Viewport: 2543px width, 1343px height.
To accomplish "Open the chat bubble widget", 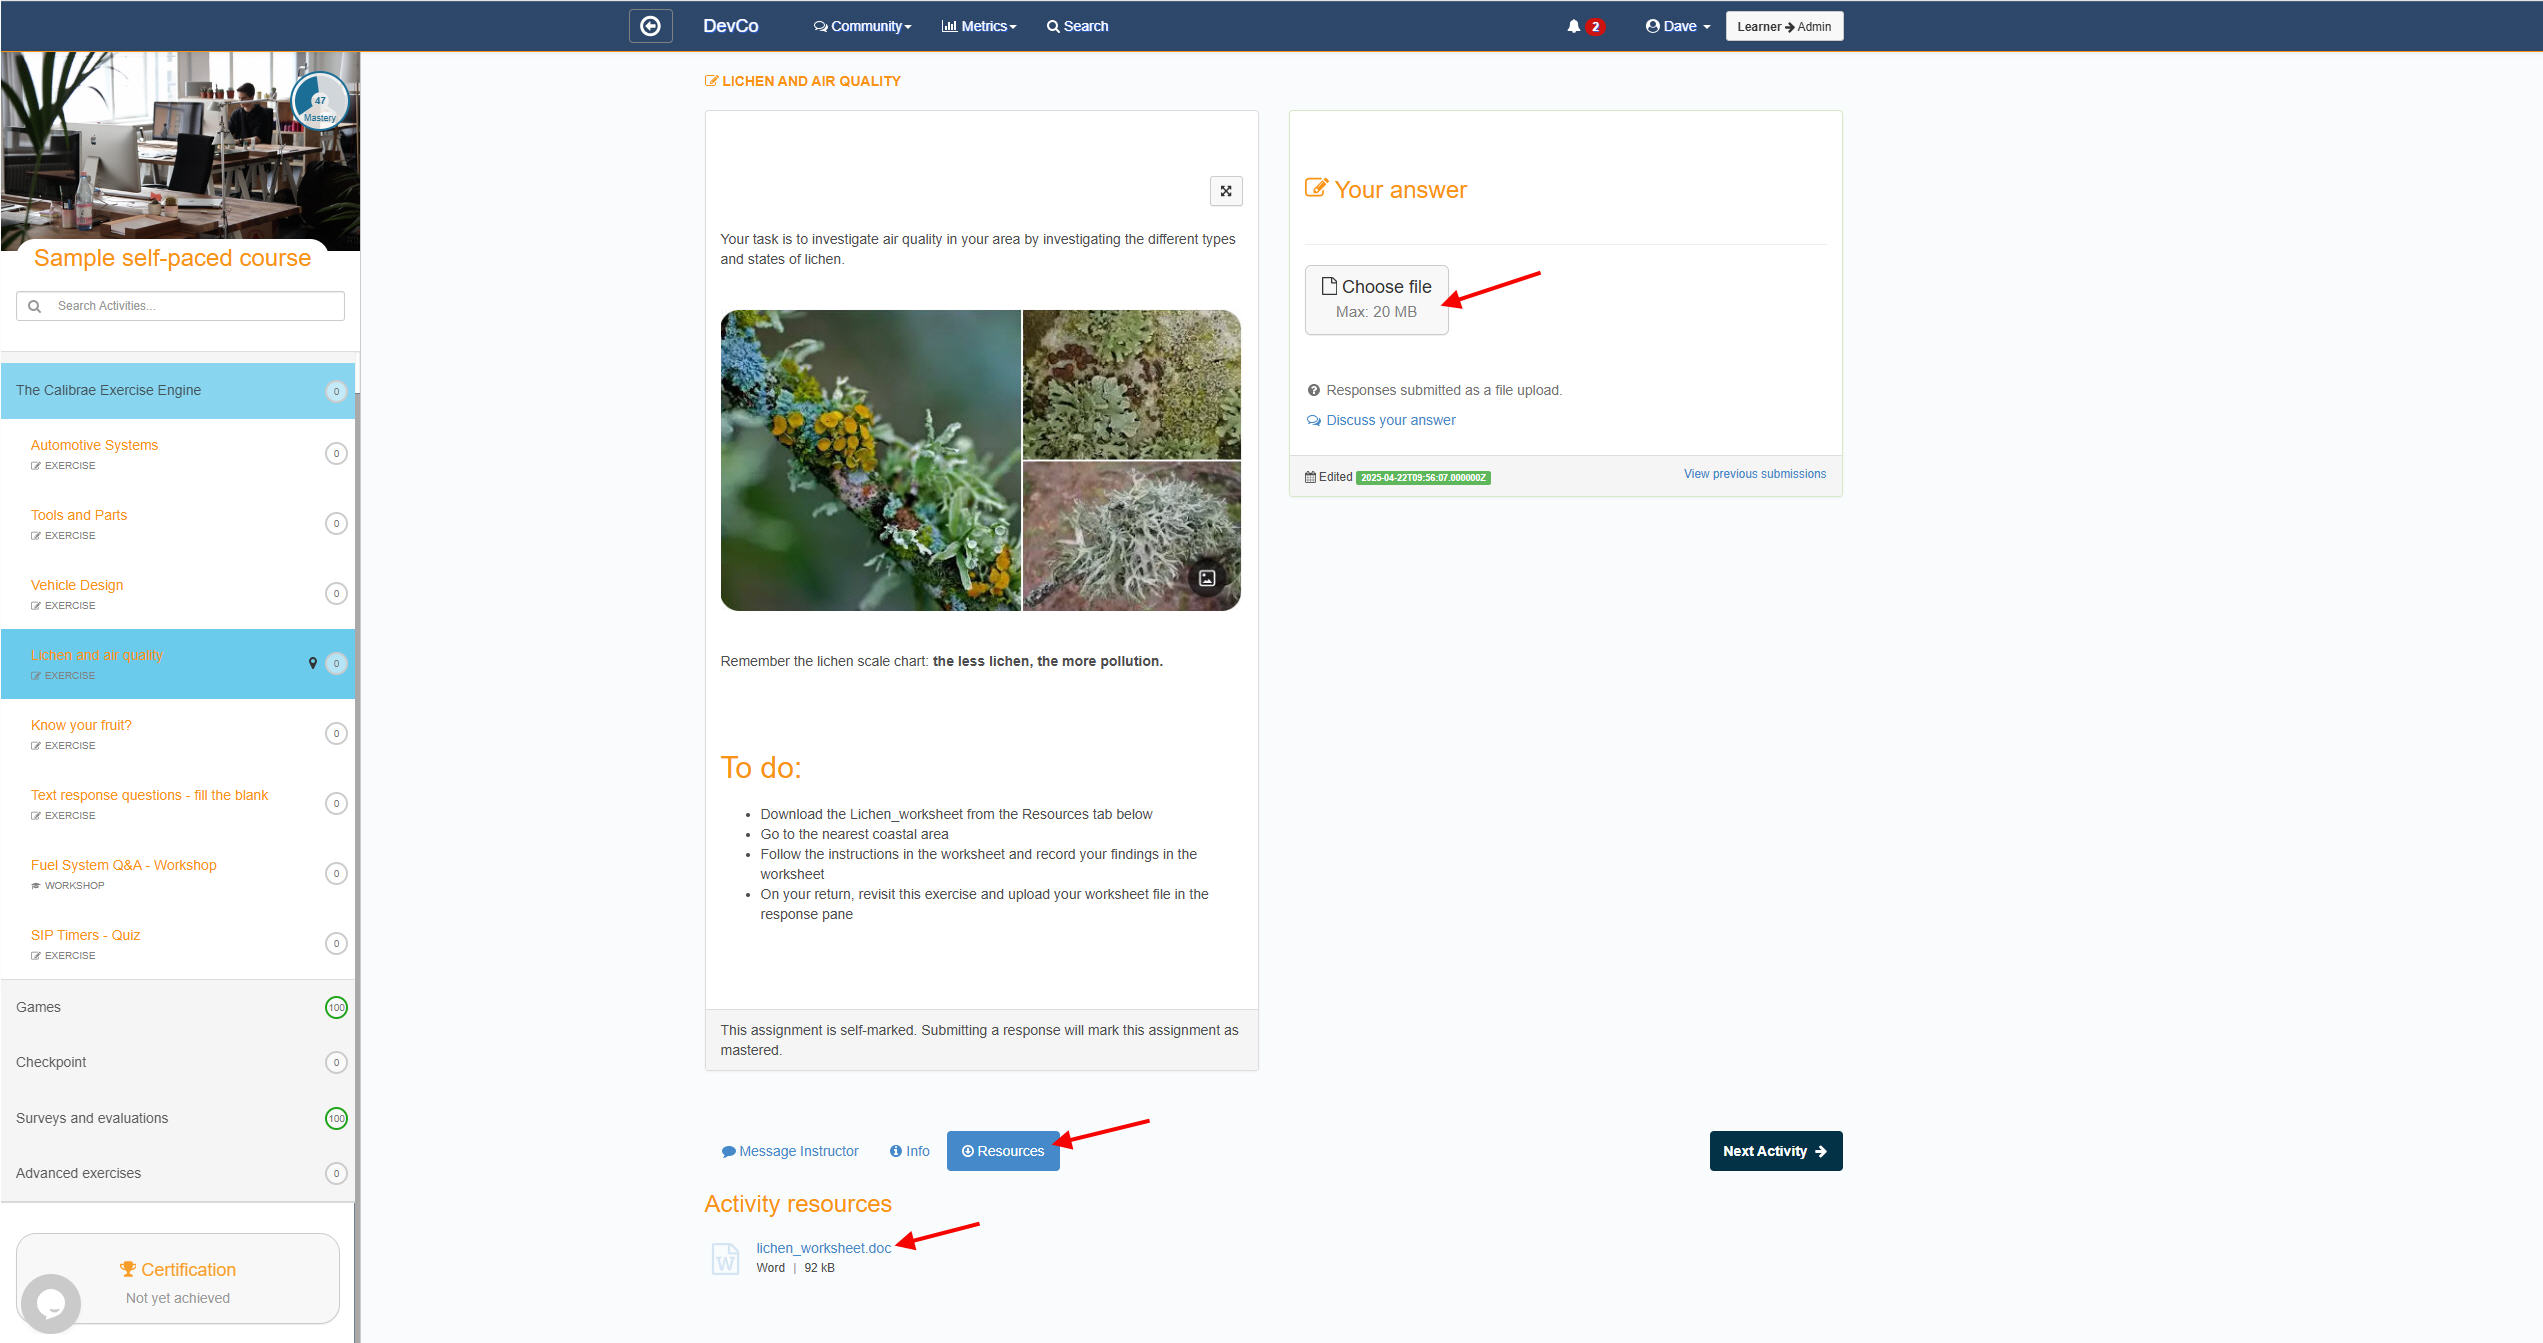I will click(x=50, y=1303).
